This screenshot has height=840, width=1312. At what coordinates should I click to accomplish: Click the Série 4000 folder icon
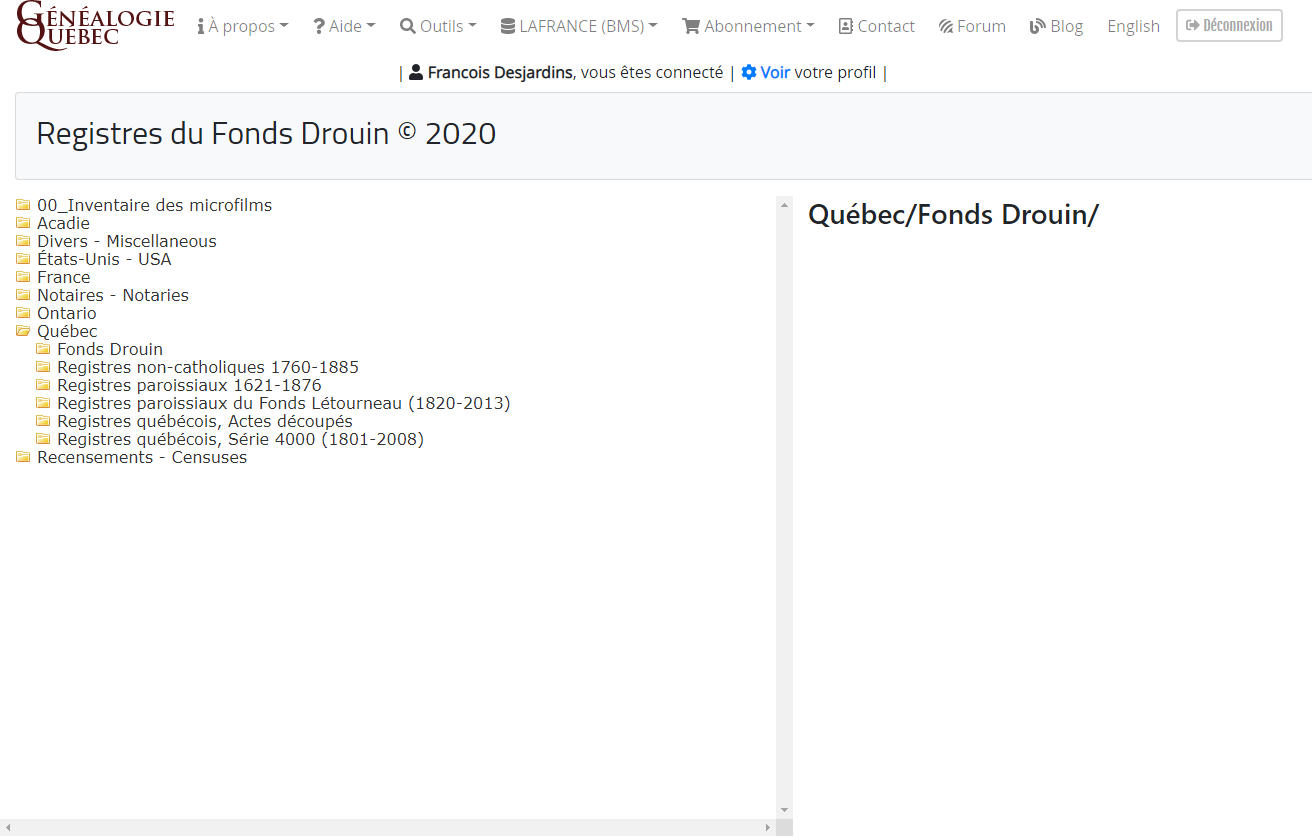43,439
